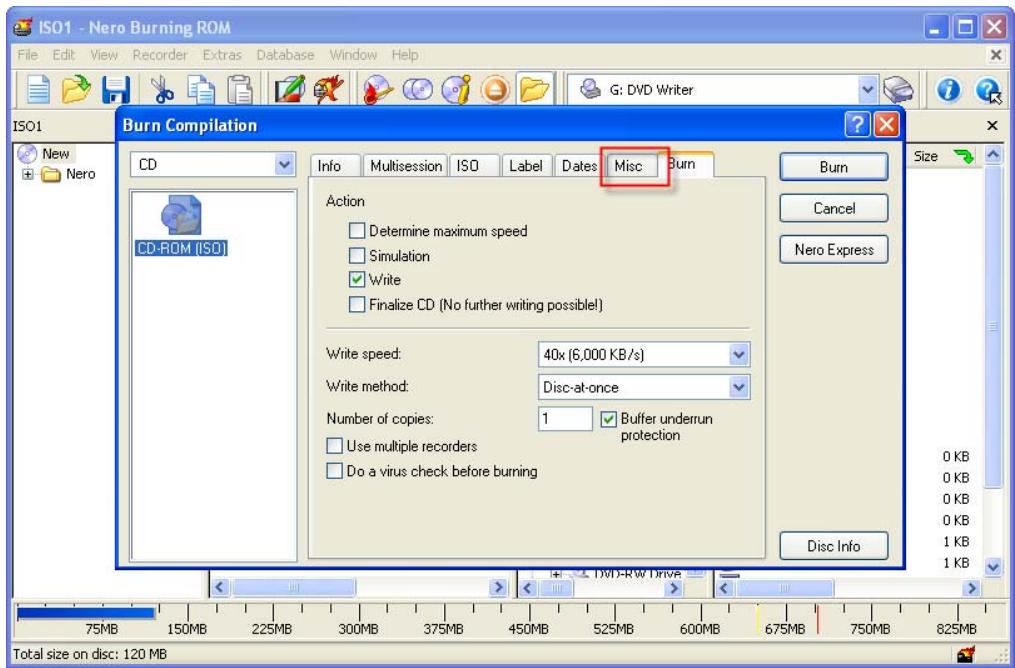1015x668 pixels.
Task: Close the ISO1 document with inner X
Action: pyautogui.click(x=992, y=125)
